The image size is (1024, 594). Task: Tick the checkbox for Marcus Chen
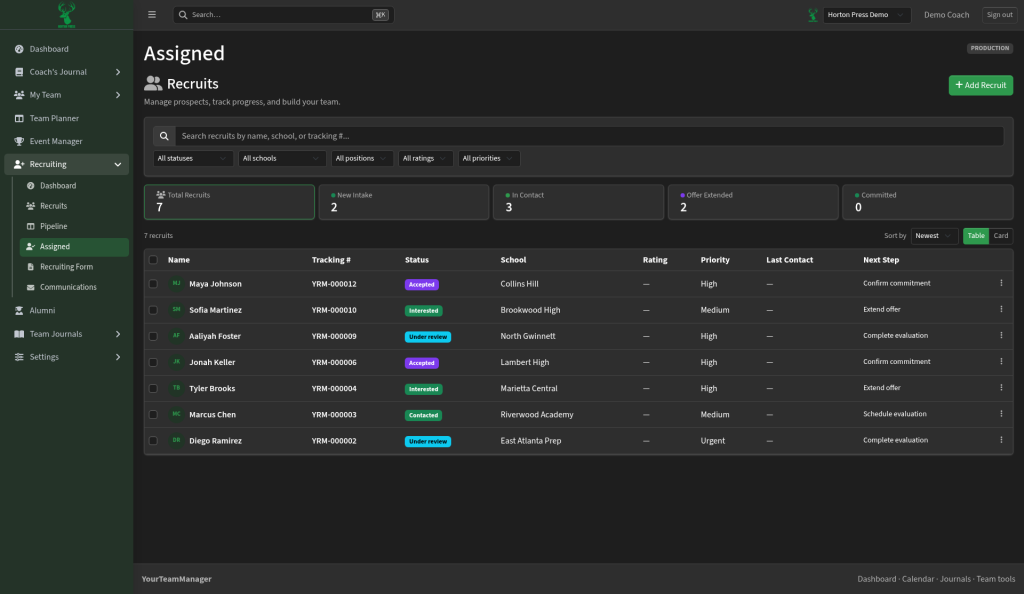[153, 414]
